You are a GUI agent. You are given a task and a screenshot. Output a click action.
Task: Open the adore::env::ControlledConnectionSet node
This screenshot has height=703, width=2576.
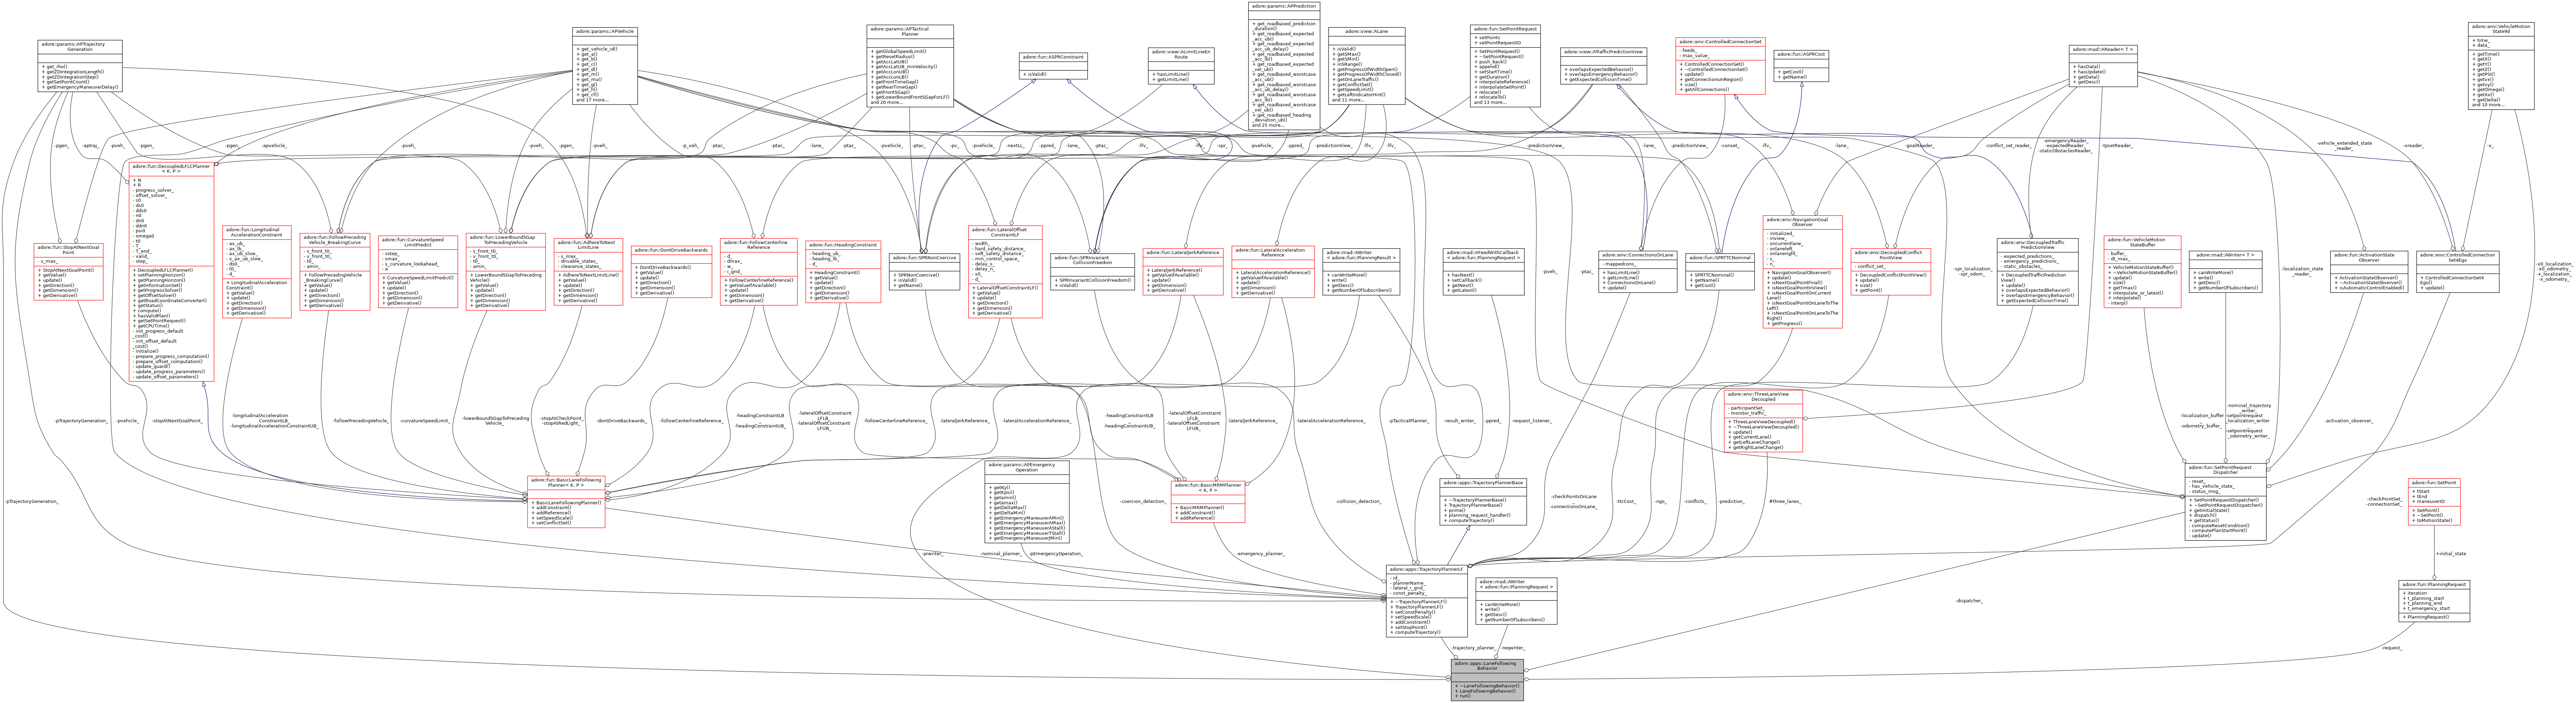1720,66
